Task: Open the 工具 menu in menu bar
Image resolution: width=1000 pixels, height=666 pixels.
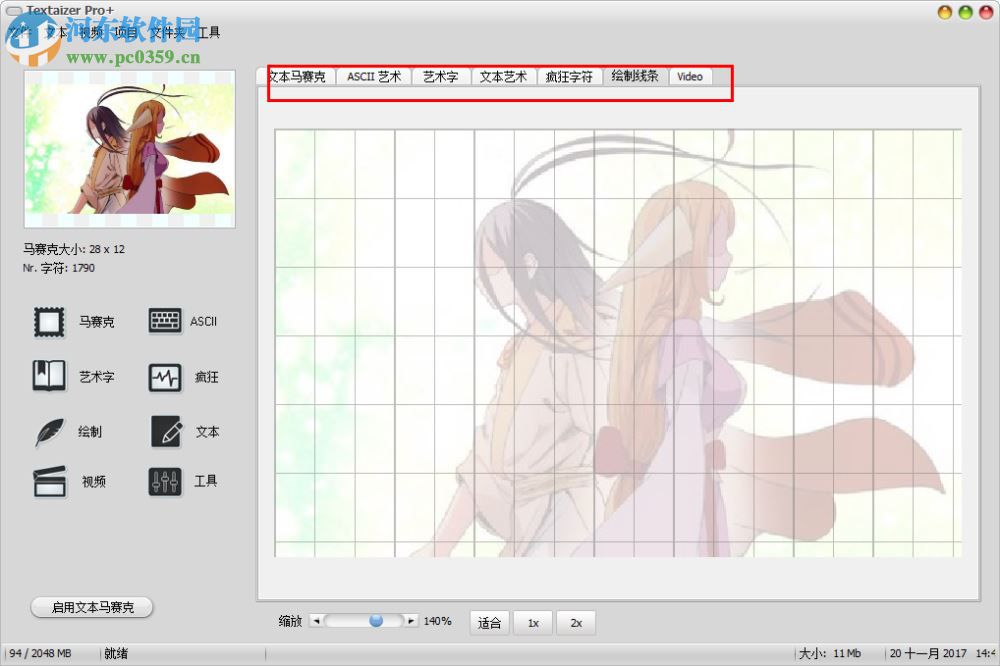Action: tap(208, 32)
